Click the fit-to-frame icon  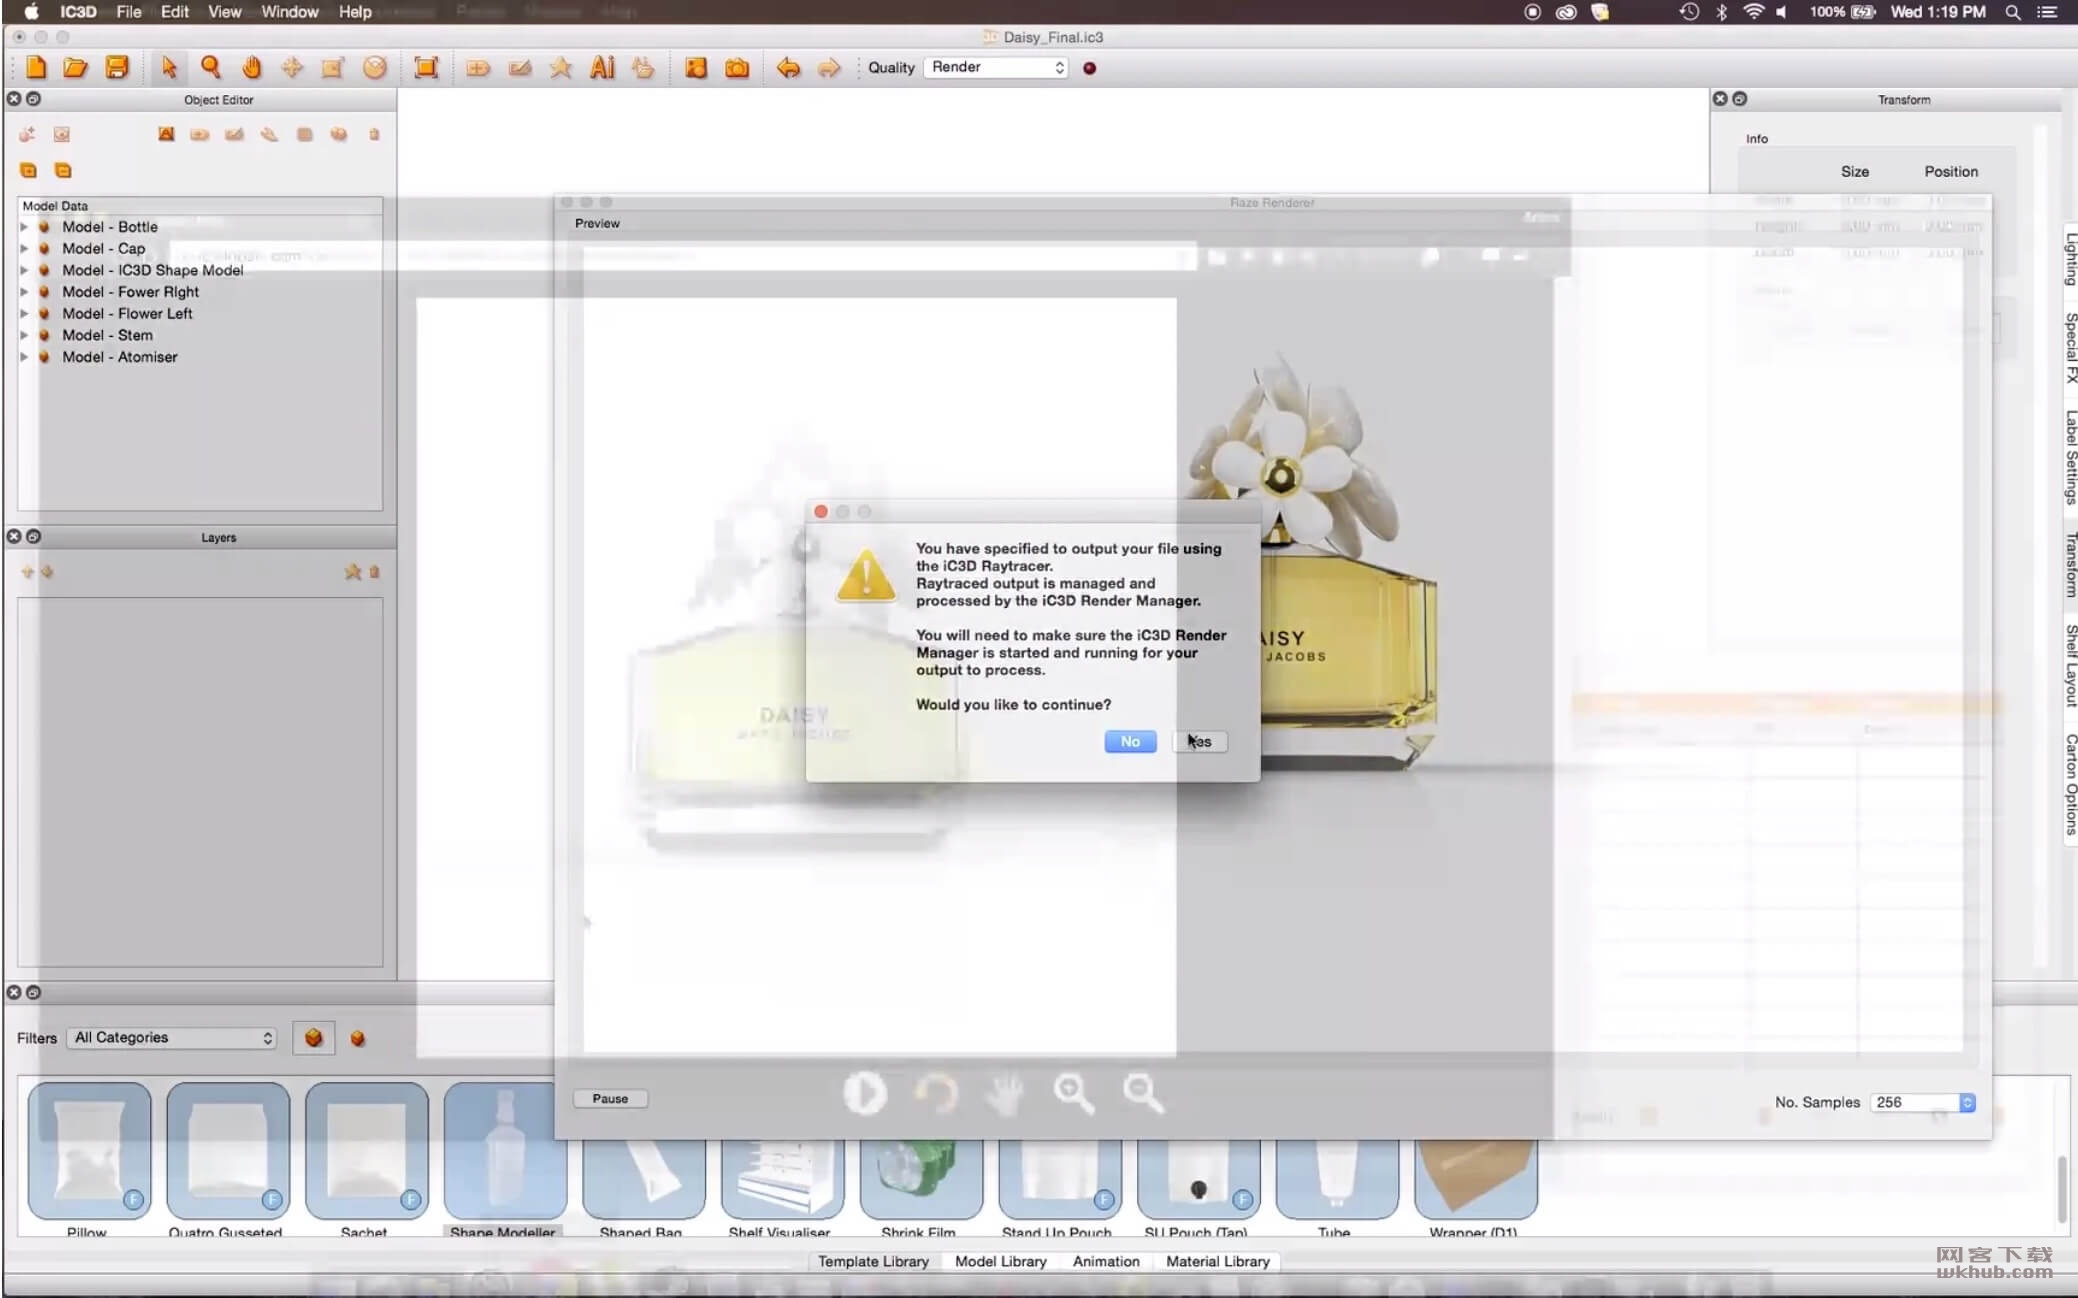coord(426,67)
